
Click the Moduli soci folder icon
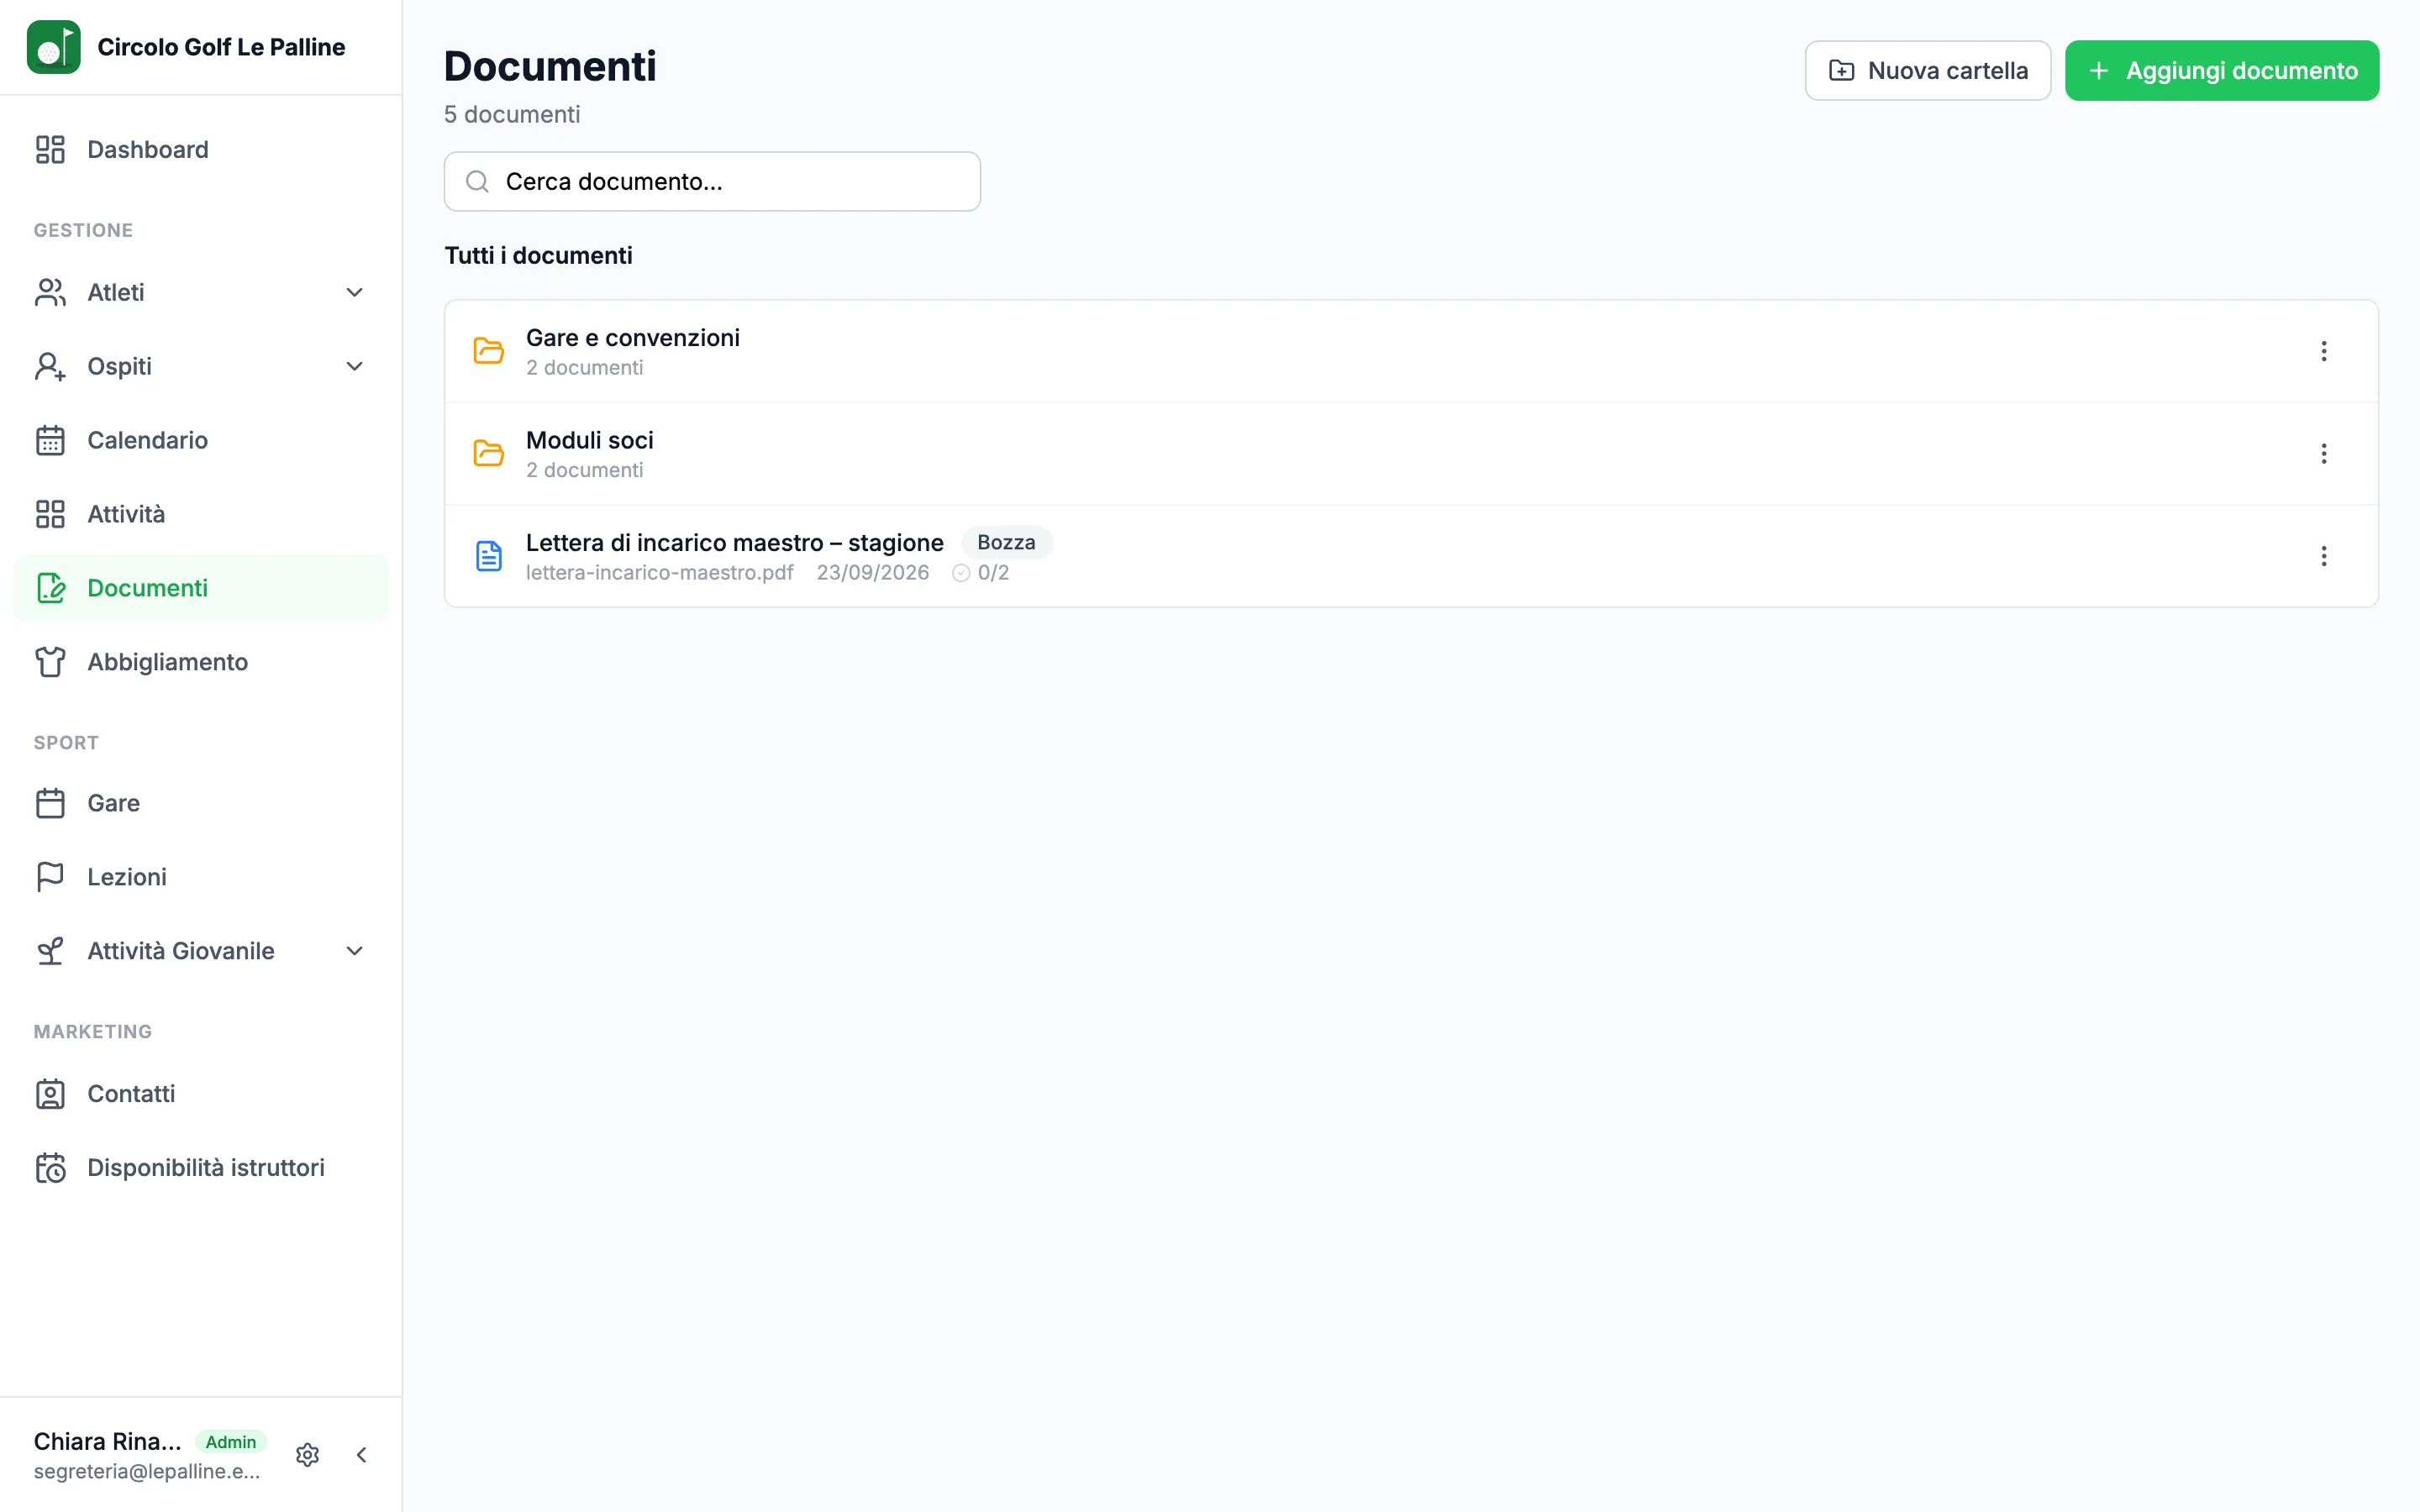[x=488, y=454]
